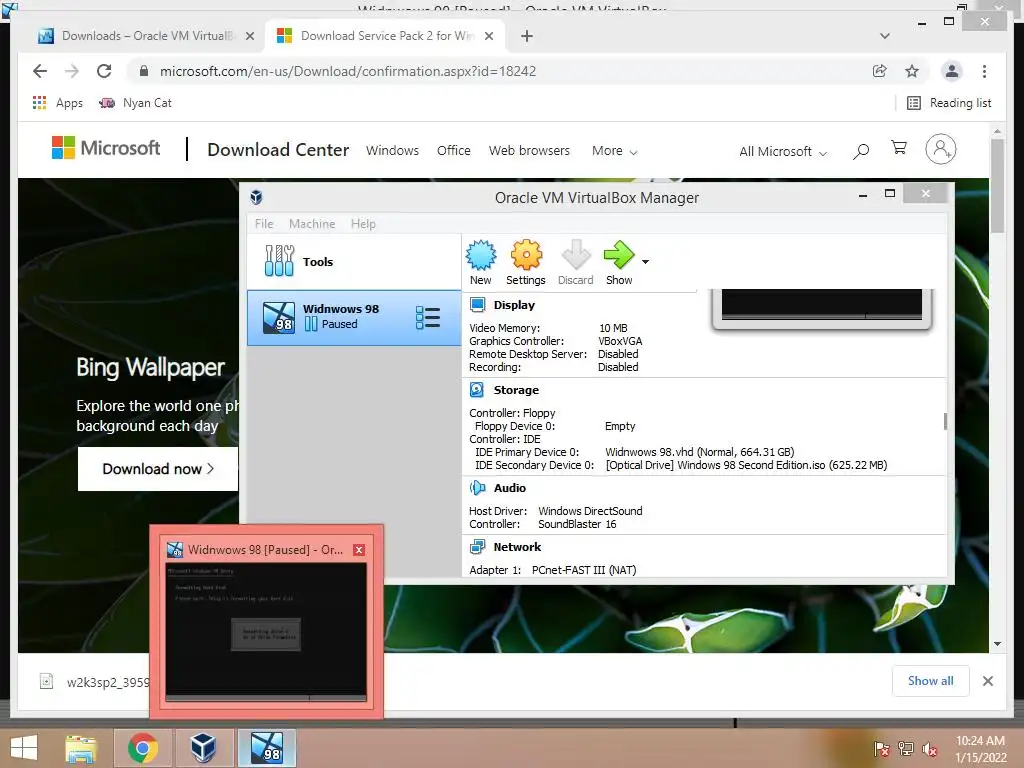
Task: Open the Nyan Cat bookmark
Action: point(135,103)
